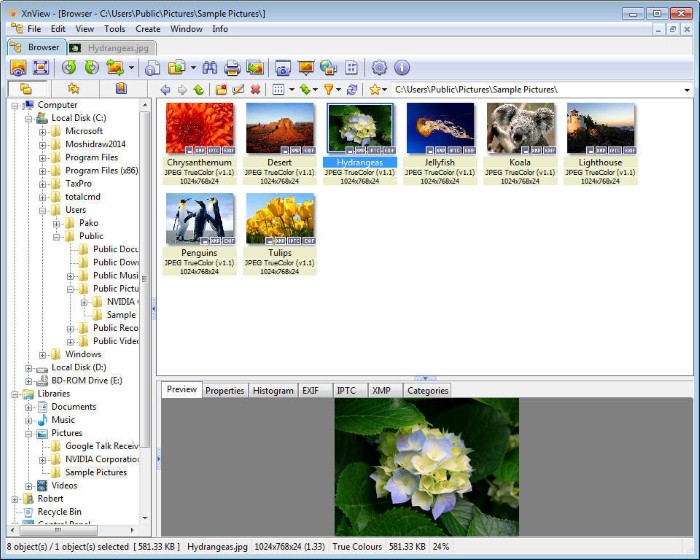Collapse the Users folder node

point(42,210)
